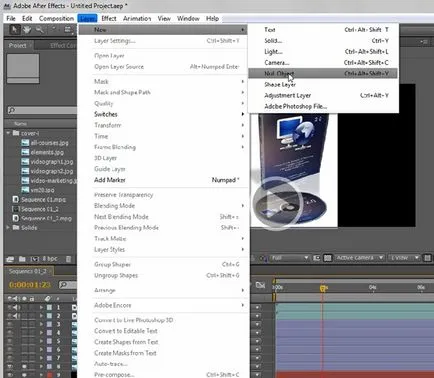434x378 pixels.
Task: Click the timeline search magnifier icon
Action: point(64,285)
